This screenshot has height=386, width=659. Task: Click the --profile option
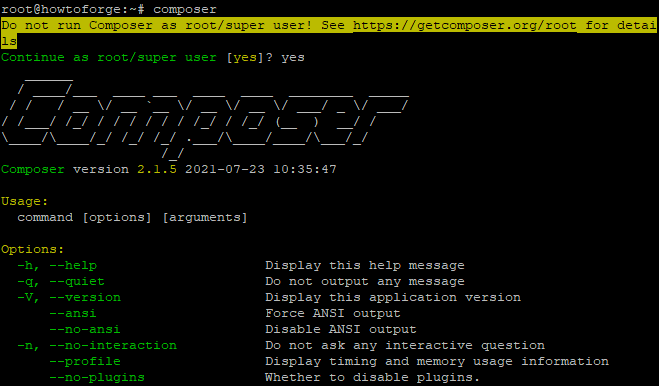85,361
